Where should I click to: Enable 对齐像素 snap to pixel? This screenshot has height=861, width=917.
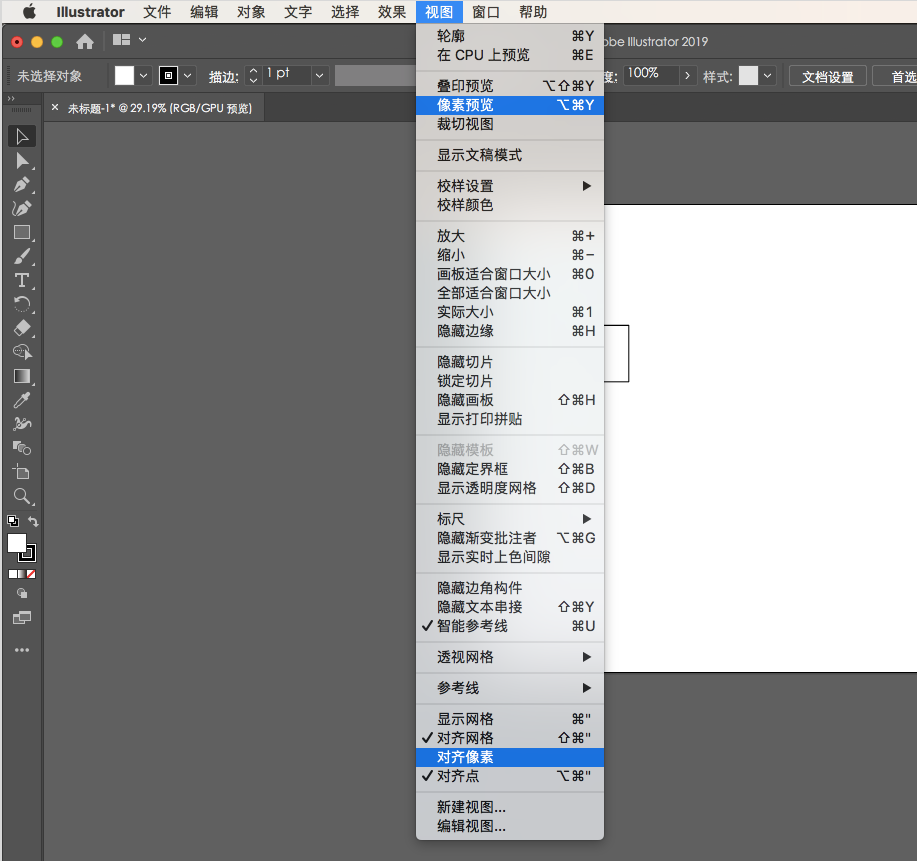tap(510, 757)
